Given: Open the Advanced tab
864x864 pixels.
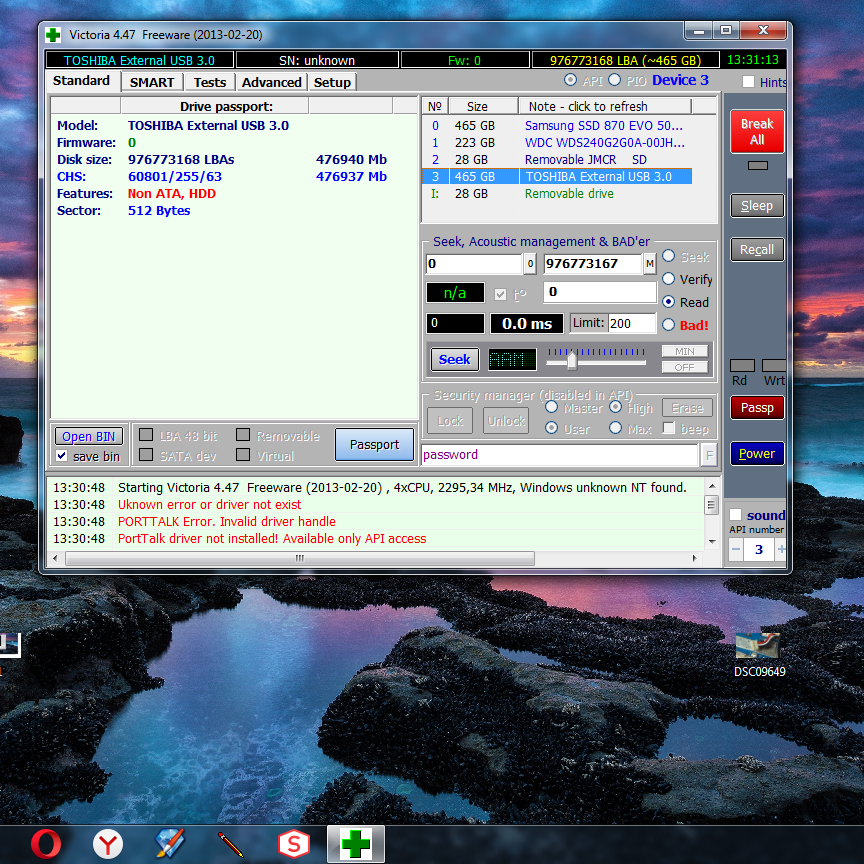Looking at the screenshot, I should click(x=271, y=82).
